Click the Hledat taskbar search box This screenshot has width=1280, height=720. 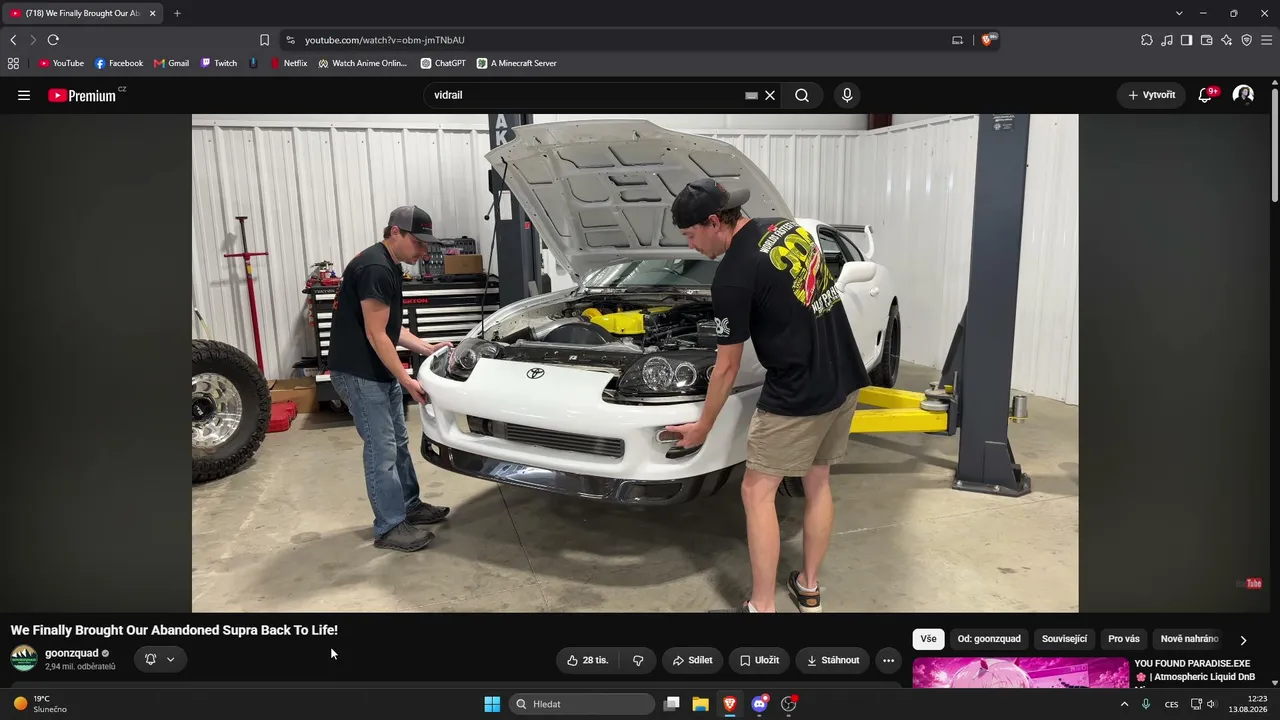pos(582,704)
